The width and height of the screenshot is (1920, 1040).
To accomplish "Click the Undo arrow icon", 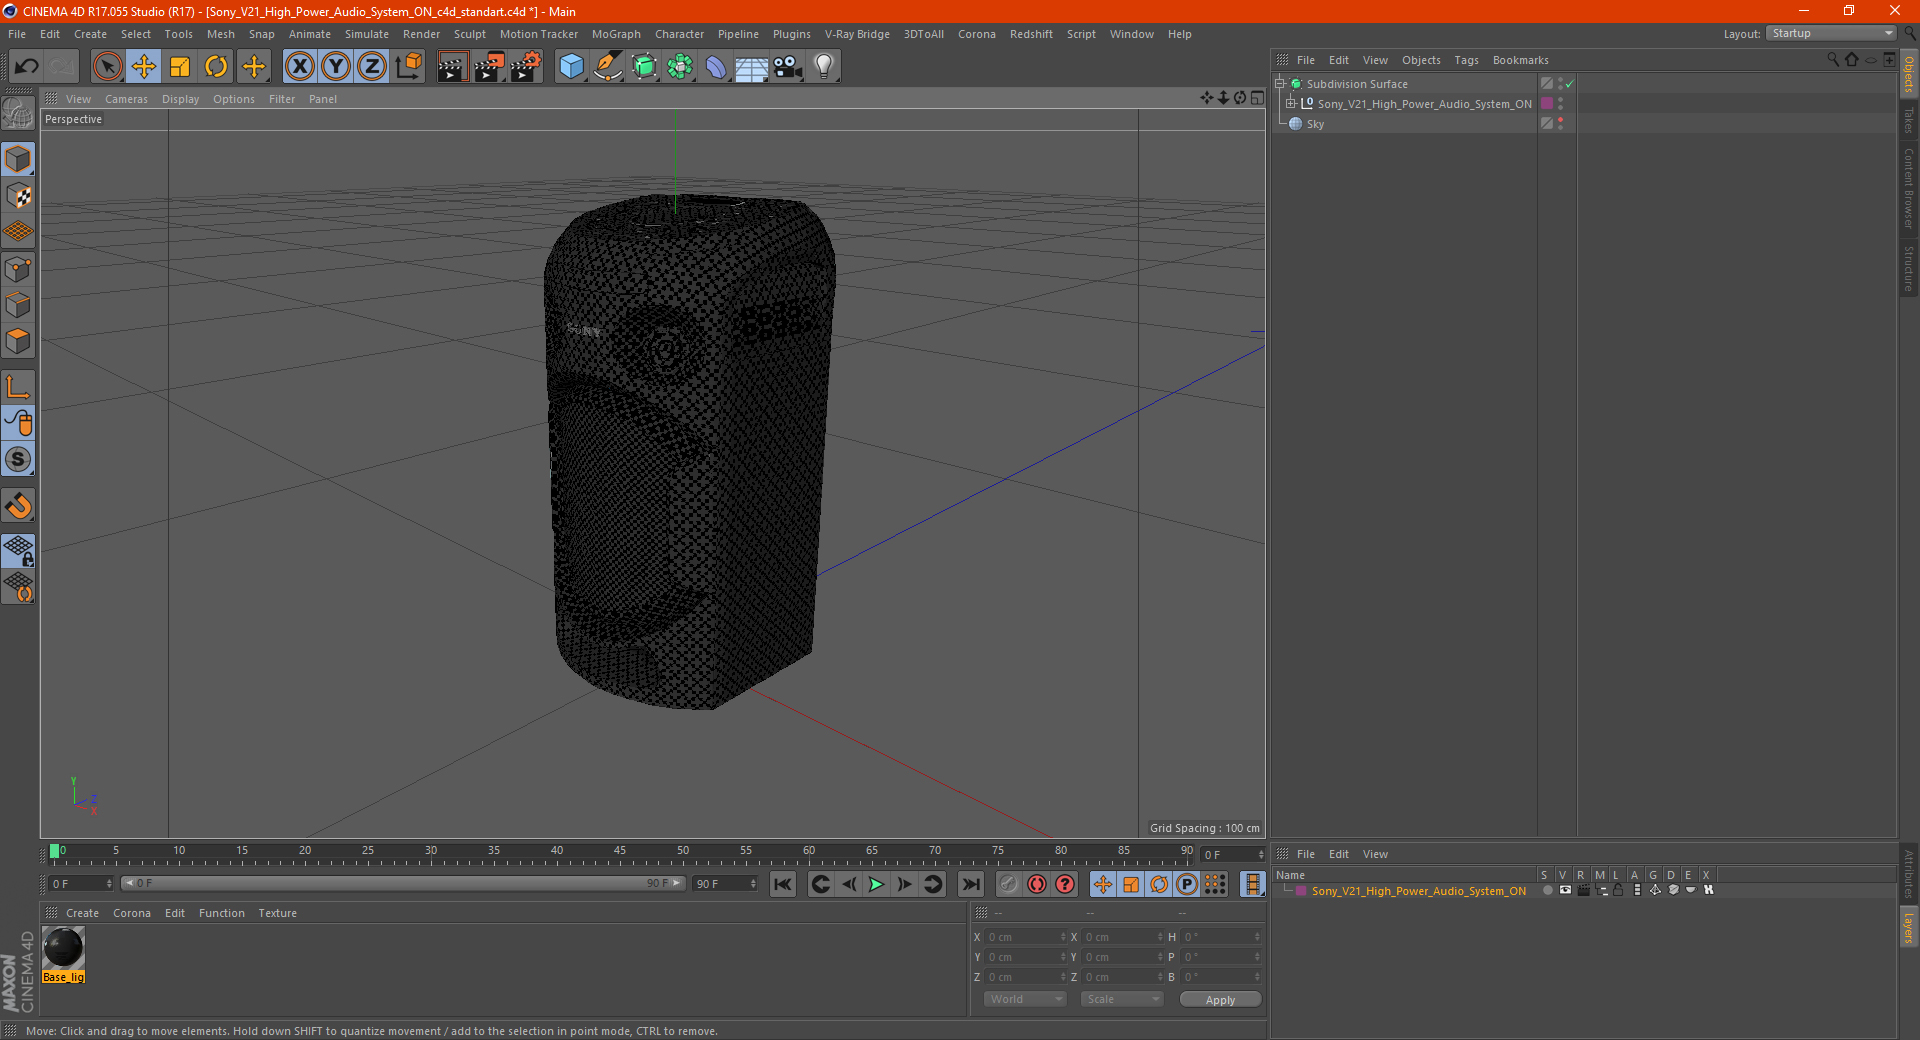I will pos(26,67).
